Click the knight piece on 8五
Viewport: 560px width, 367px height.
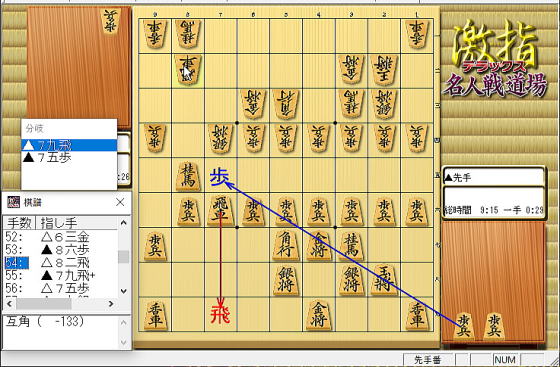tap(188, 176)
